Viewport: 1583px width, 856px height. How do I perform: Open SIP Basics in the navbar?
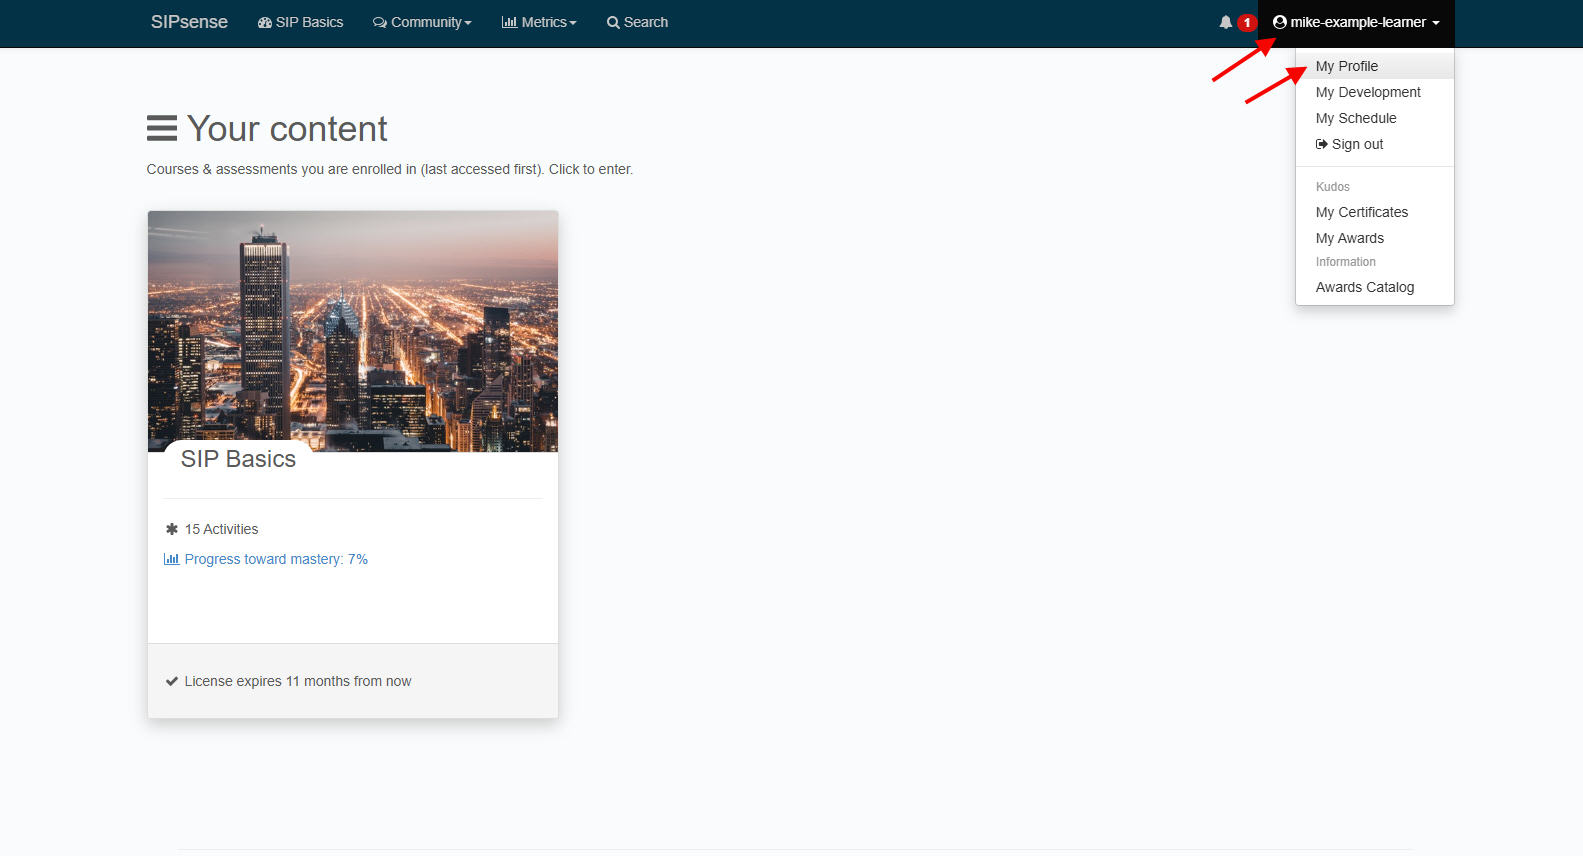tap(300, 22)
